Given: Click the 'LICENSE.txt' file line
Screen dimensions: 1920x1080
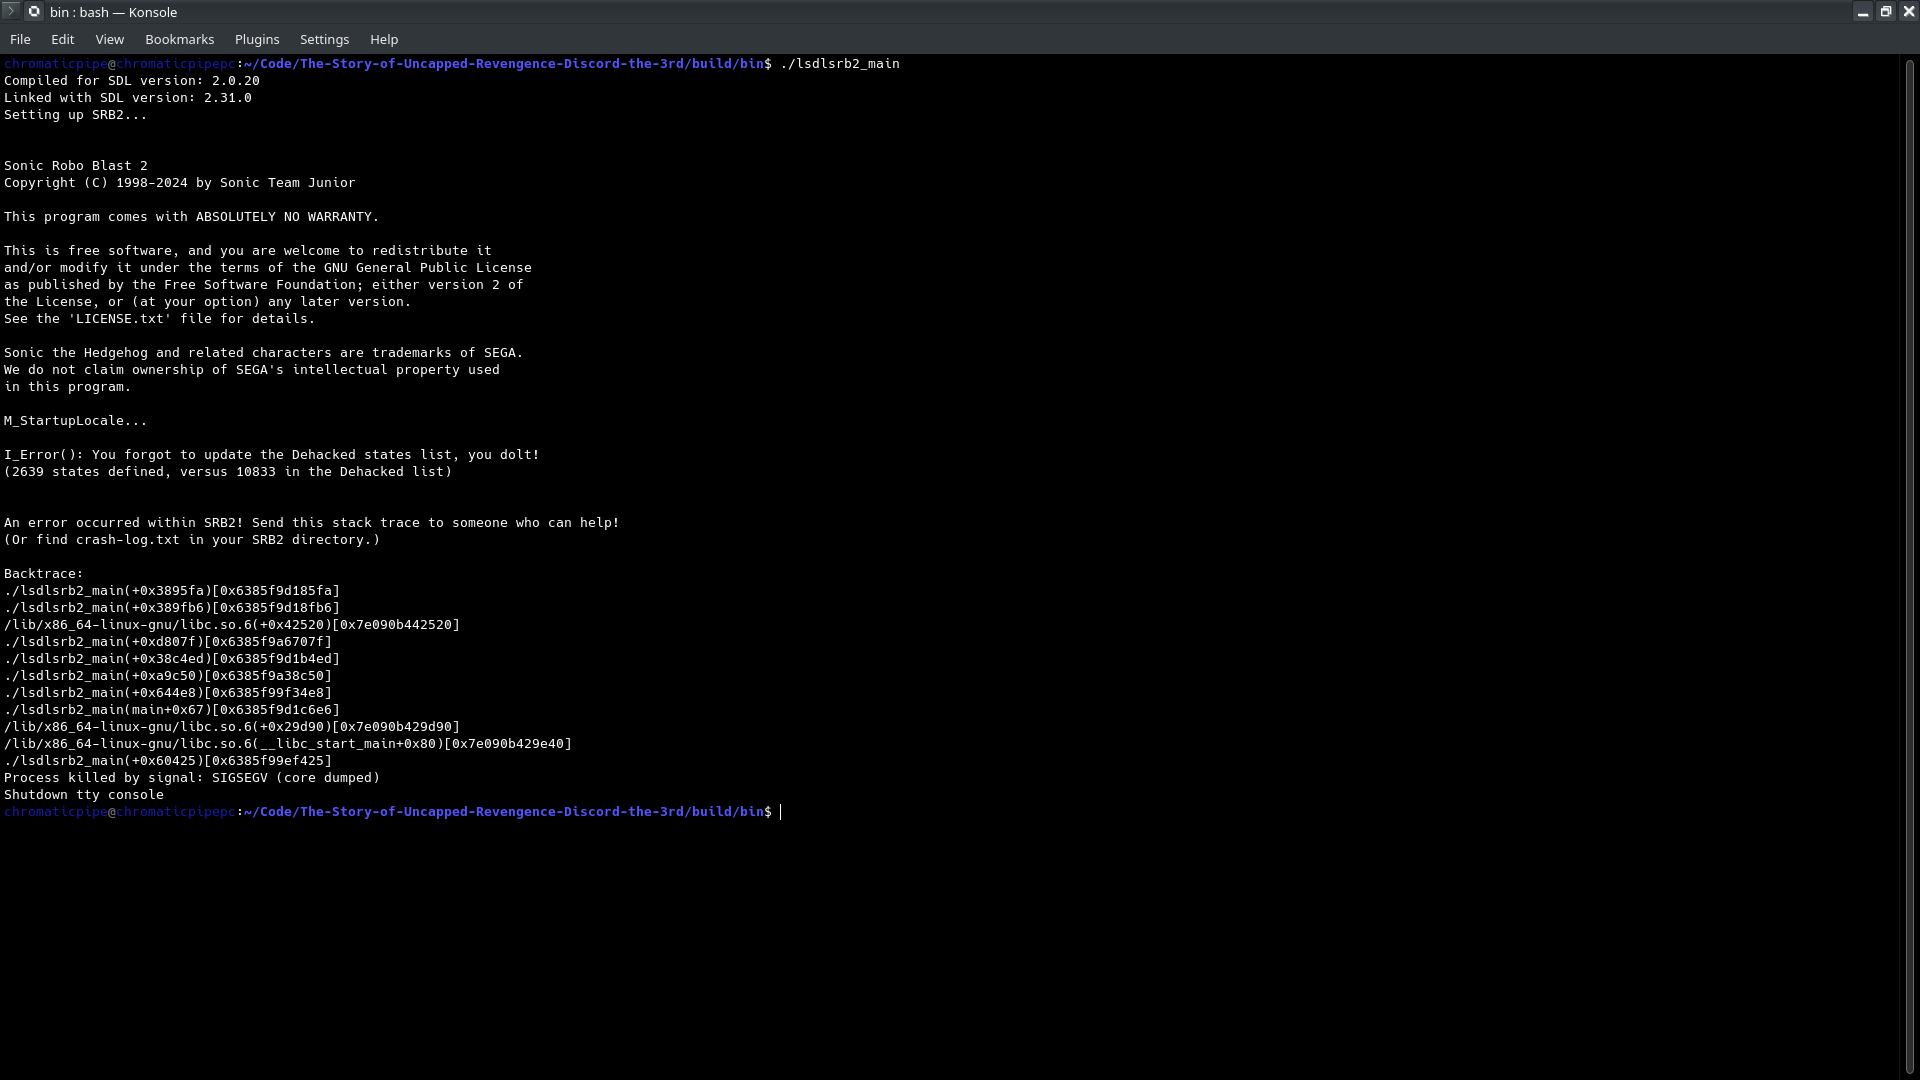Looking at the screenshot, I should click(160, 319).
